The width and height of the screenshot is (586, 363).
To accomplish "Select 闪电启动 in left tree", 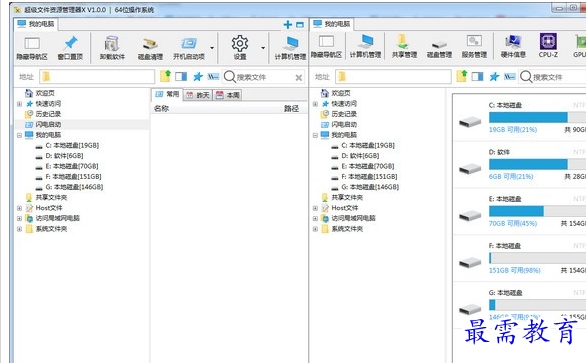I will tap(43, 124).
